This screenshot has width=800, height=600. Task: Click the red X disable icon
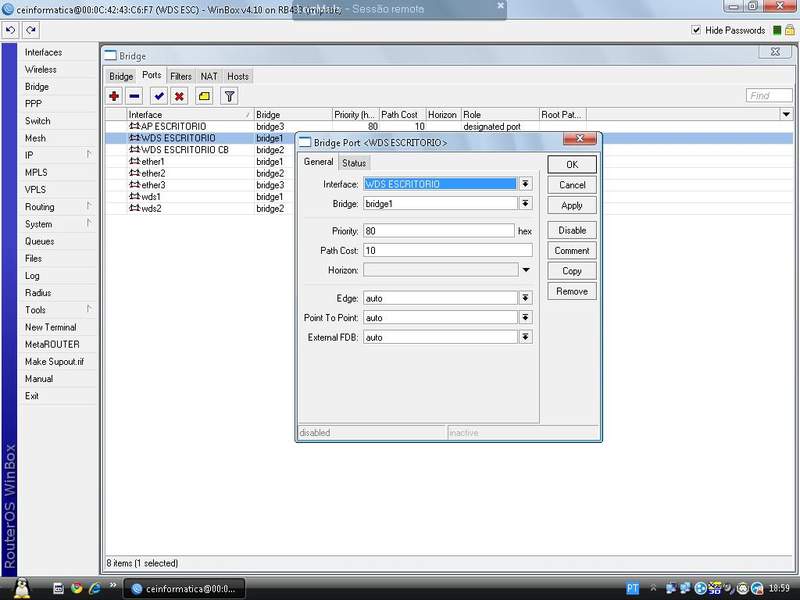click(x=179, y=96)
